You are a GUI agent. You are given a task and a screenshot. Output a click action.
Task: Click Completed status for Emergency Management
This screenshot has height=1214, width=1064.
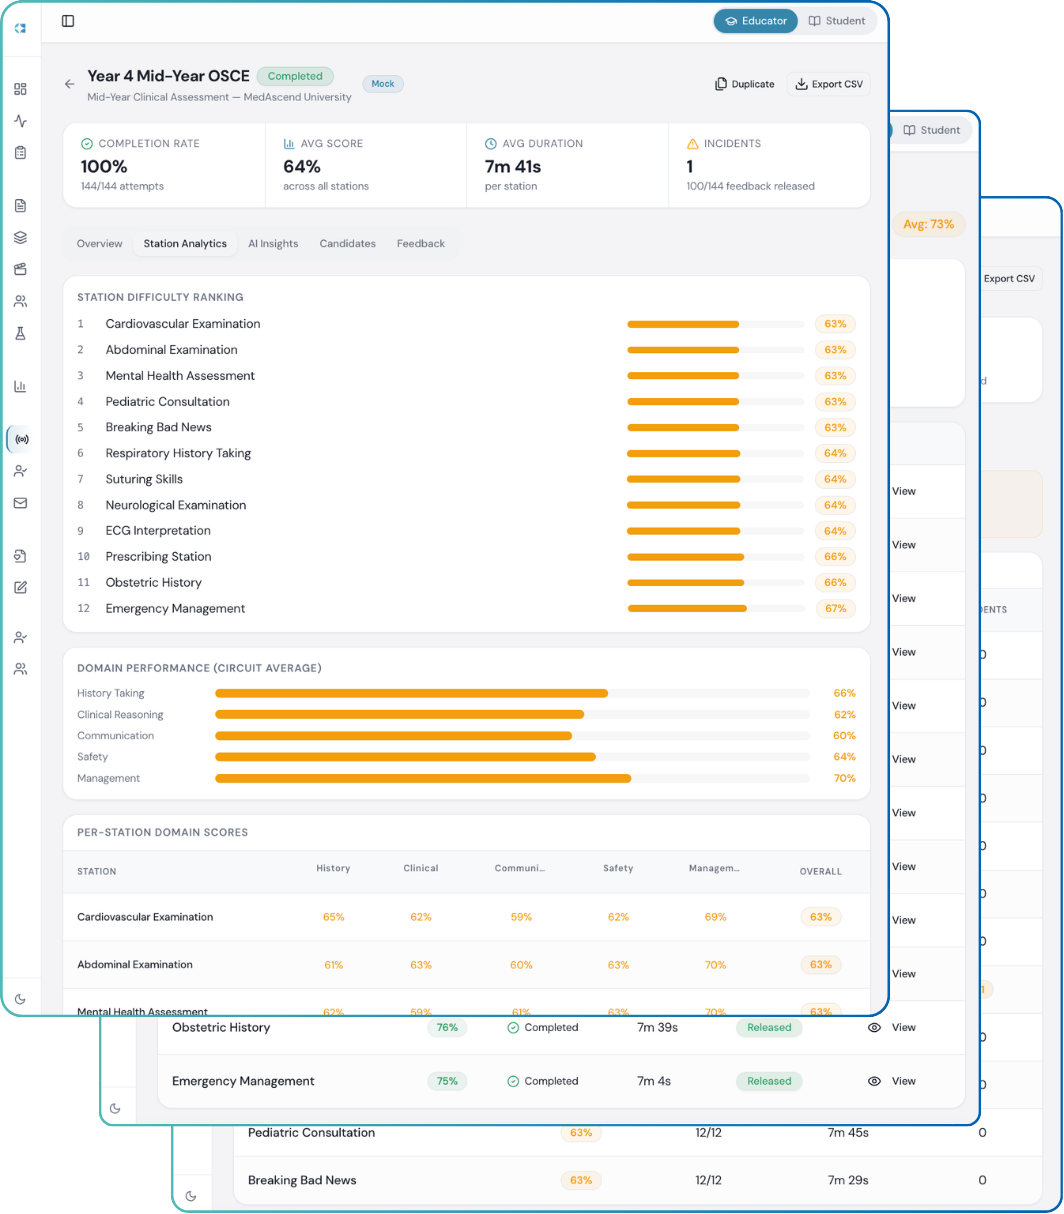(542, 1081)
